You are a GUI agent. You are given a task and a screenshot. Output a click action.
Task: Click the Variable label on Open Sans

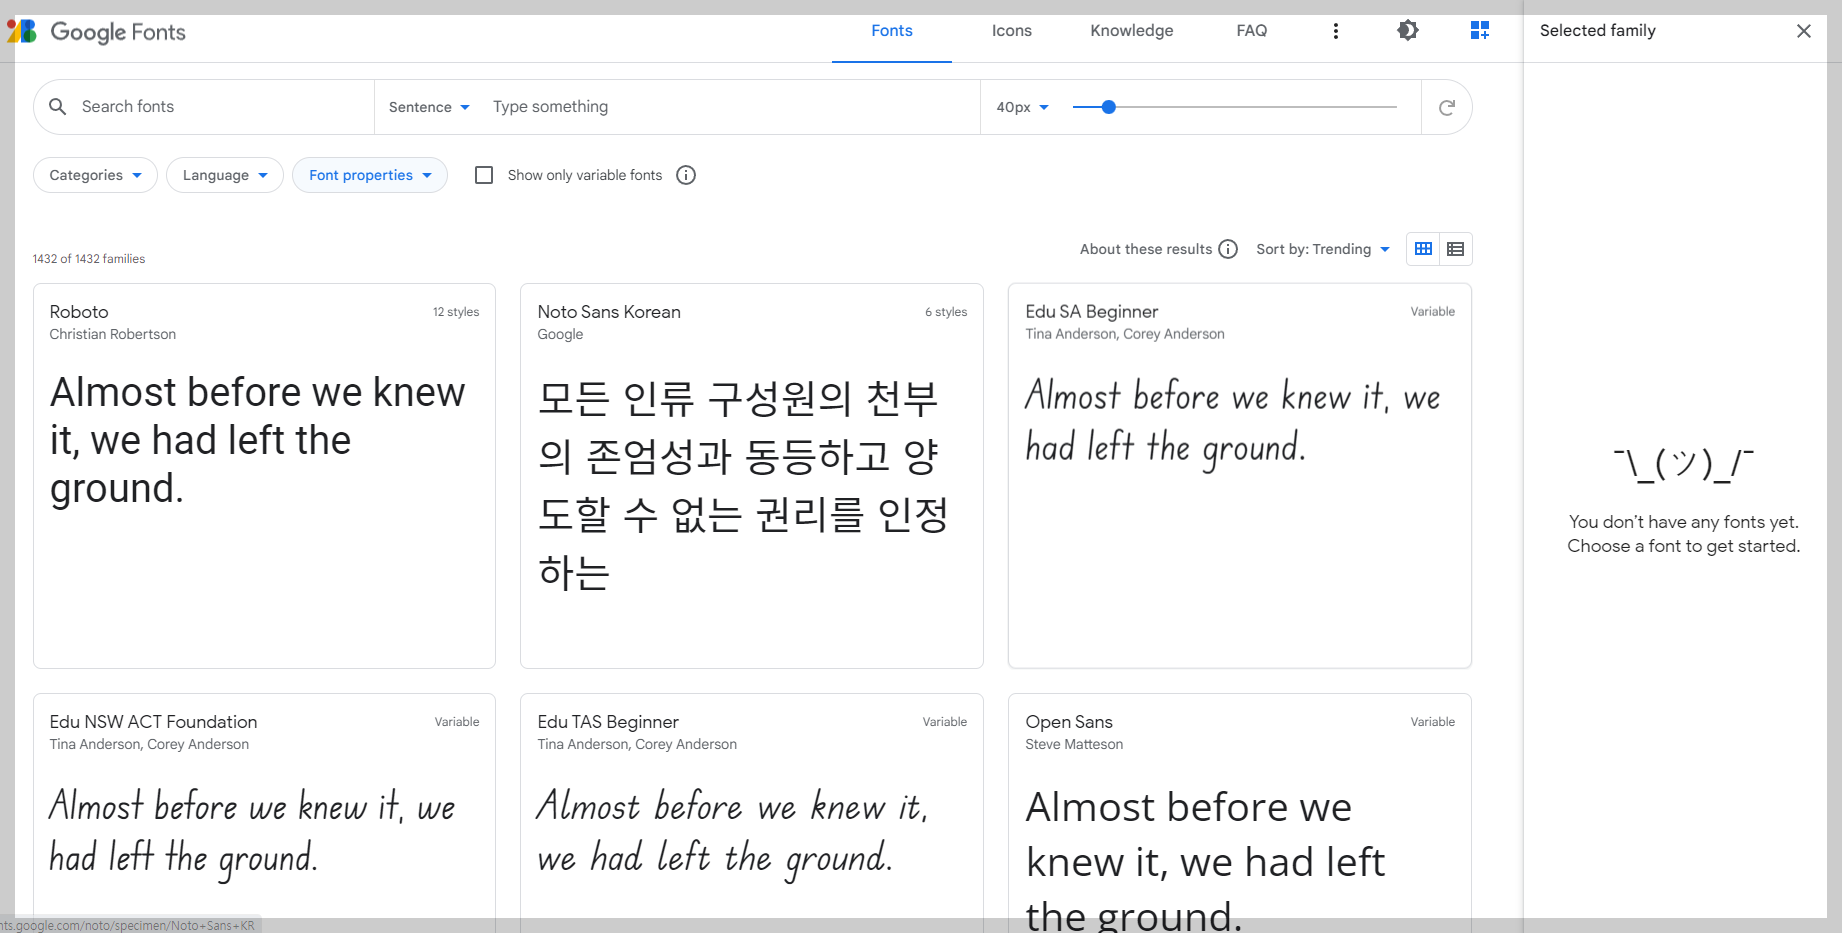click(x=1433, y=722)
